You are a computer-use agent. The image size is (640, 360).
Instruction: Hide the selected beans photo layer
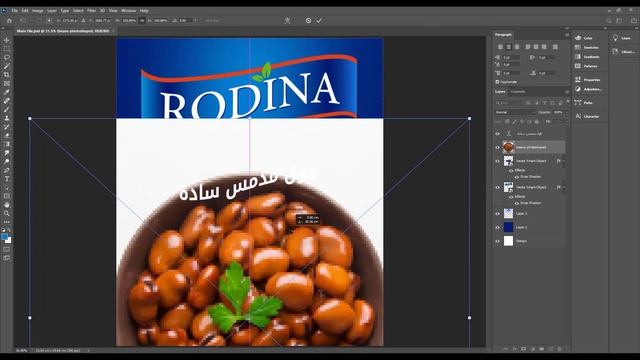[x=497, y=147]
